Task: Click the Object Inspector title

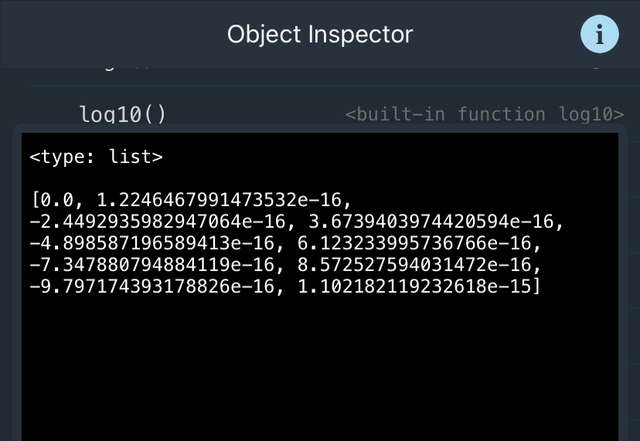Action: coord(320,35)
